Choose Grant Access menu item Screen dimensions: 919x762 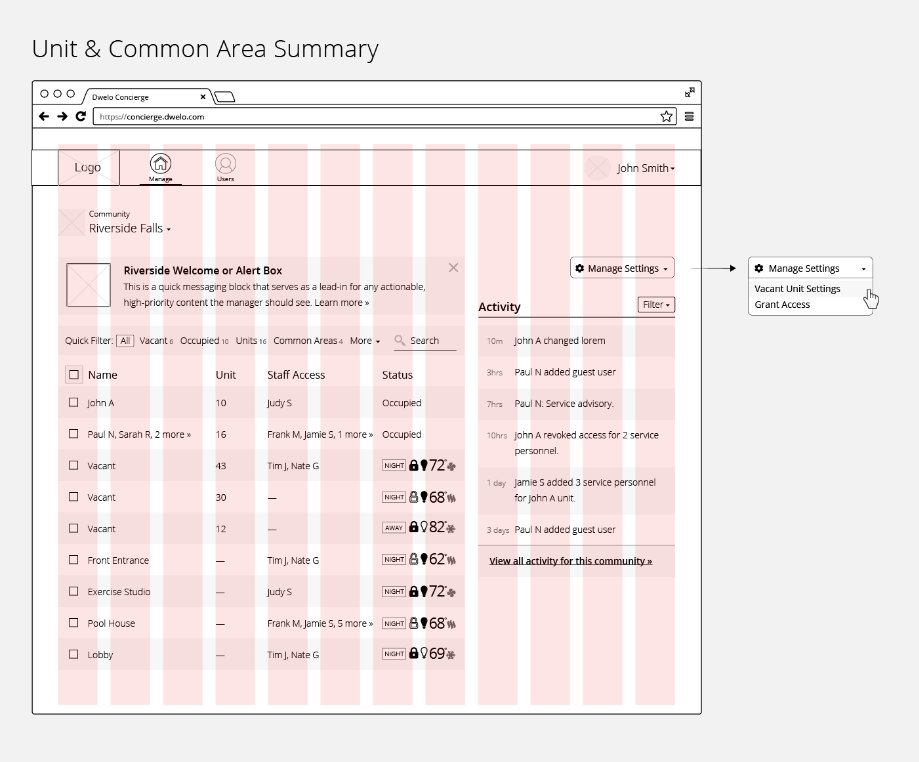tap(782, 305)
